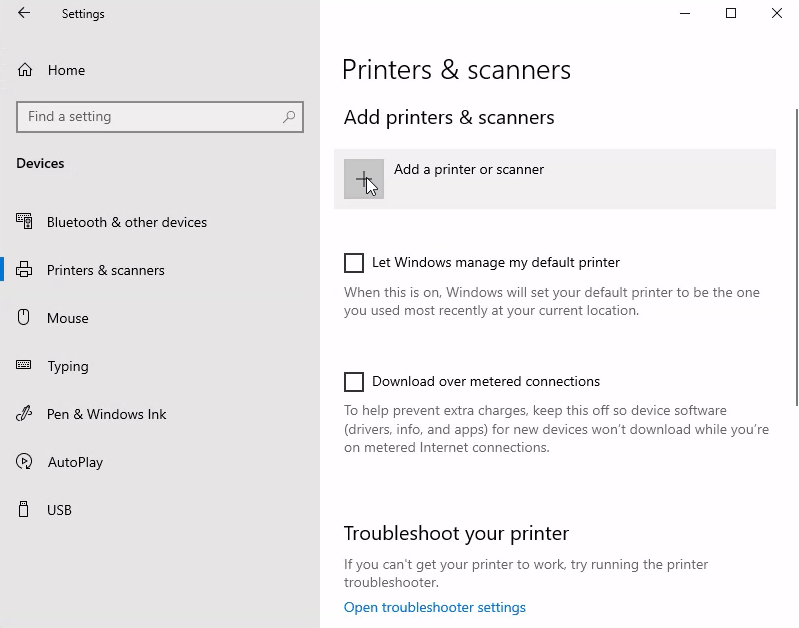The height and width of the screenshot is (628, 799).
Task: Open troubleshooter settings link
Action: [x=435, y=607]
